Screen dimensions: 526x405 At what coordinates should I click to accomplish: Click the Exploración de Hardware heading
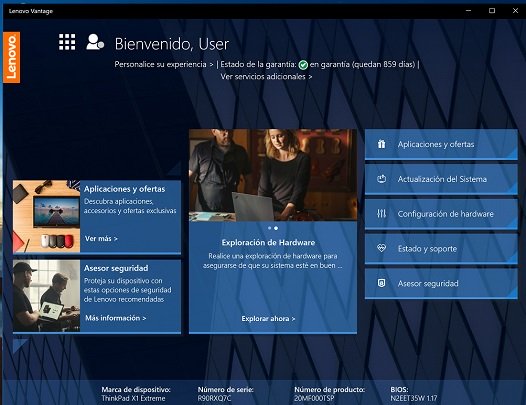[268, 243]
